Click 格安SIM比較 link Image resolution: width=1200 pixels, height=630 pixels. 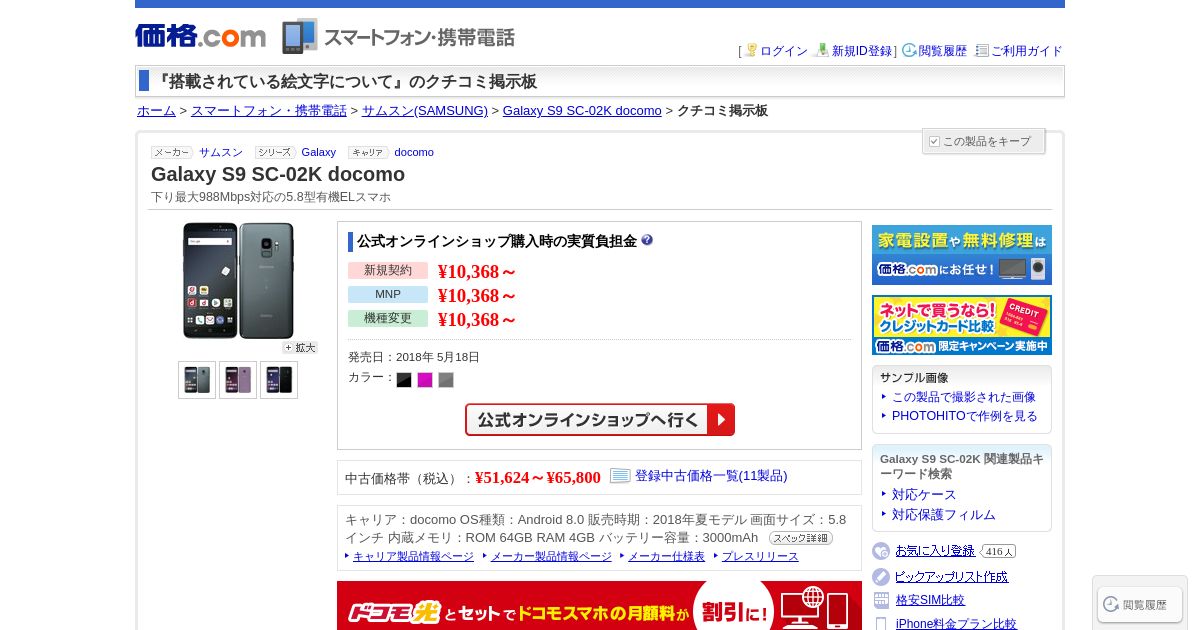pos(930,600)
